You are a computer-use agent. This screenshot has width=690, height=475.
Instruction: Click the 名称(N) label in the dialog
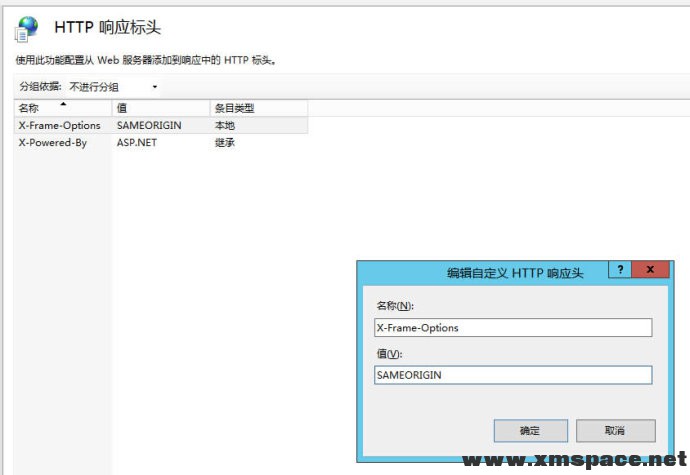tap(394, 306)
